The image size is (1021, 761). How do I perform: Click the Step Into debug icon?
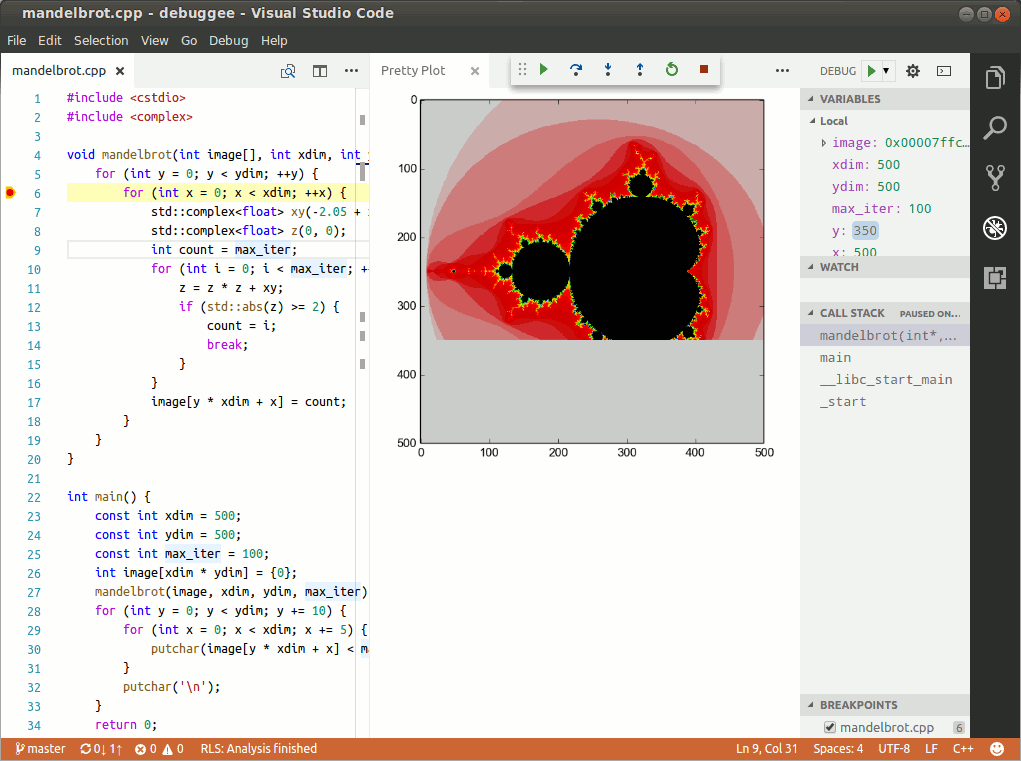(608, 70)
